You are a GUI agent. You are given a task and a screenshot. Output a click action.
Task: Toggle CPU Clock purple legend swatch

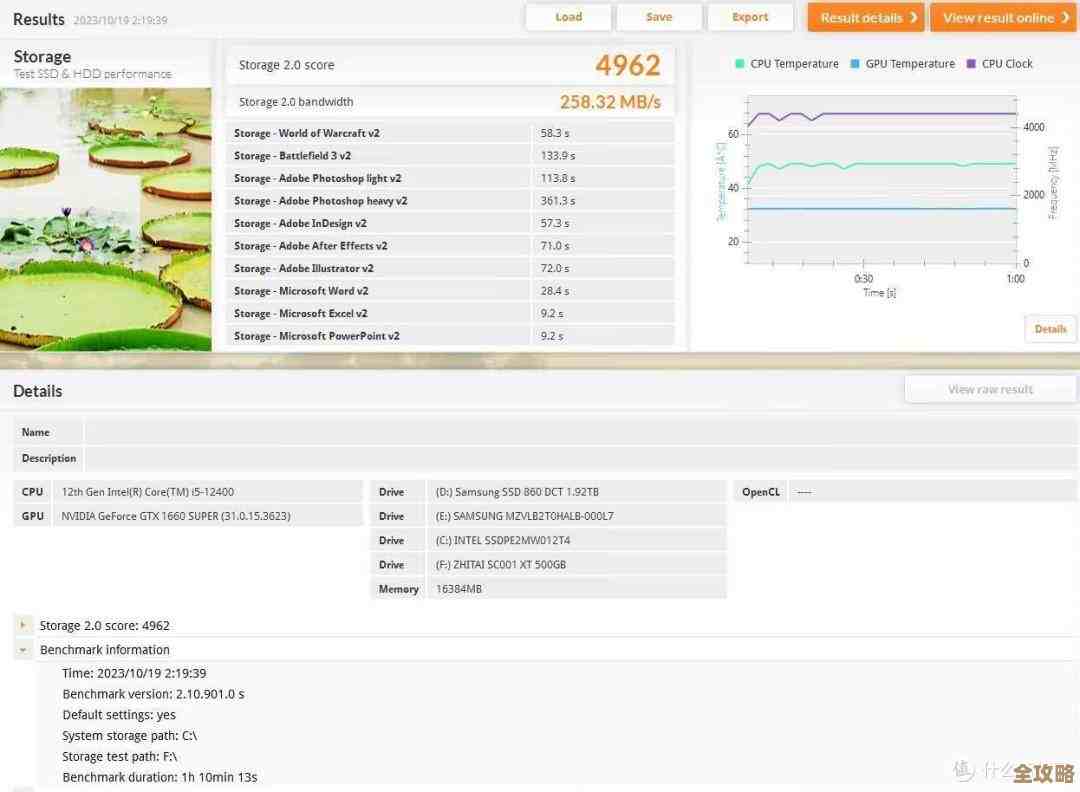tap(971, 64)
